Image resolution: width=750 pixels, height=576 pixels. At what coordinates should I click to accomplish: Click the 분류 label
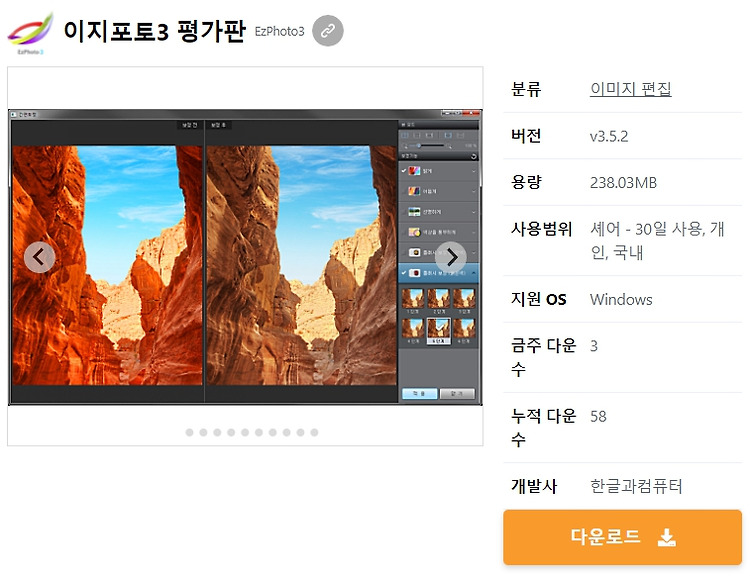coord(526,89)
